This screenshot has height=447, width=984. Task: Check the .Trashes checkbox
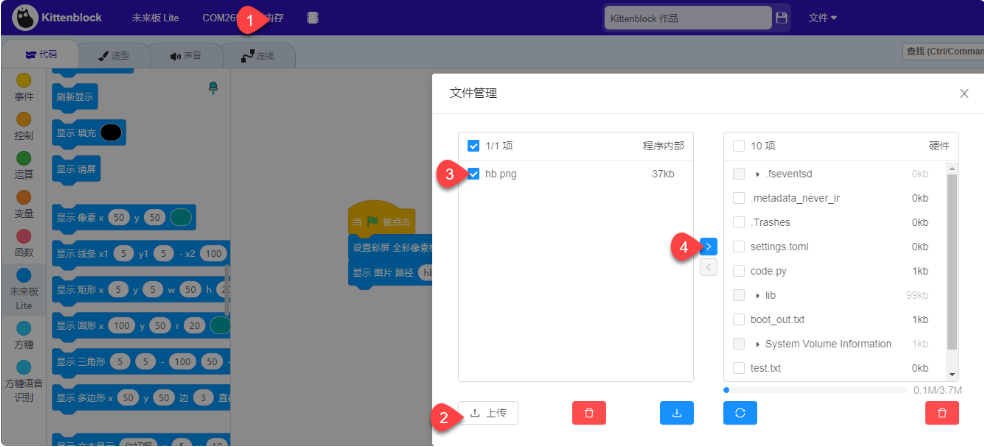click(x=739, y=222)
